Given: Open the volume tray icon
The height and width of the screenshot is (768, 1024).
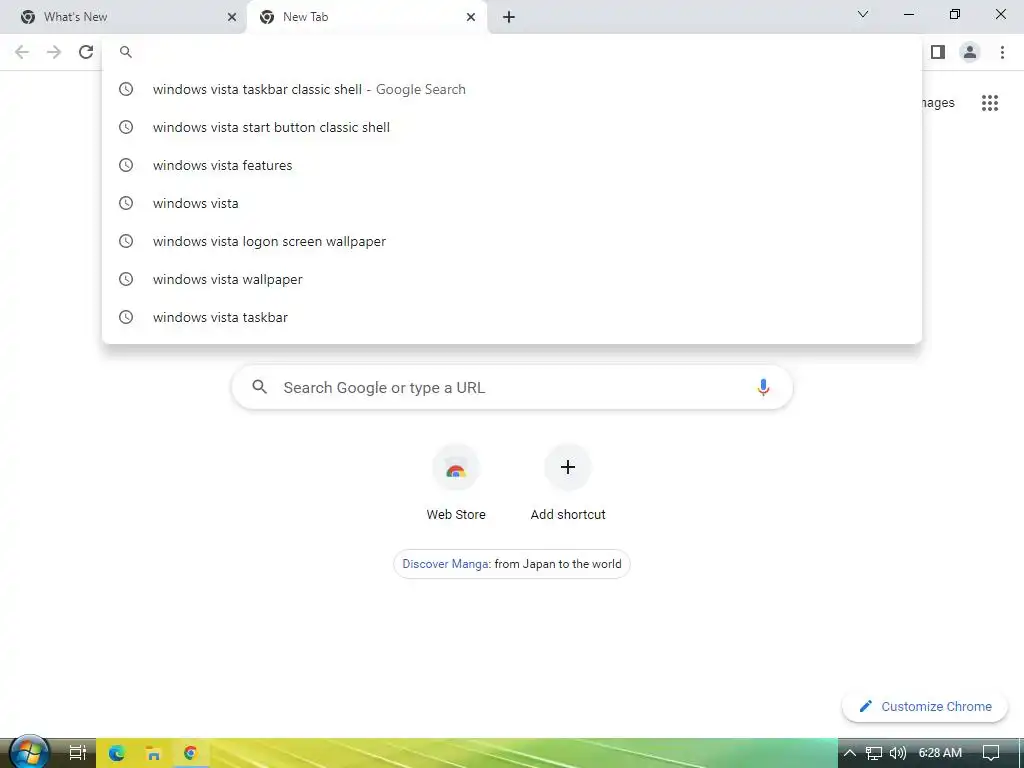Looking at the screenshot, I should (898, 753).
